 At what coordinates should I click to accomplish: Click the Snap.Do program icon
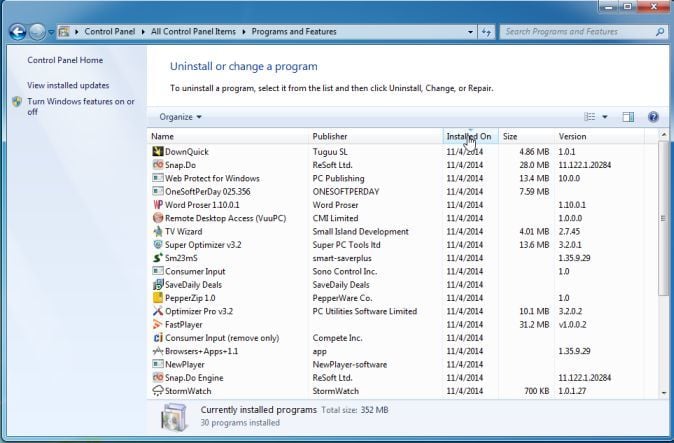pos(158,165)
